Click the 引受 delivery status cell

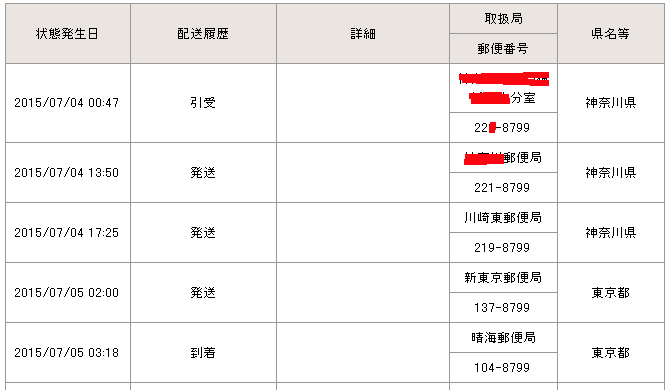tap(203, 103)
